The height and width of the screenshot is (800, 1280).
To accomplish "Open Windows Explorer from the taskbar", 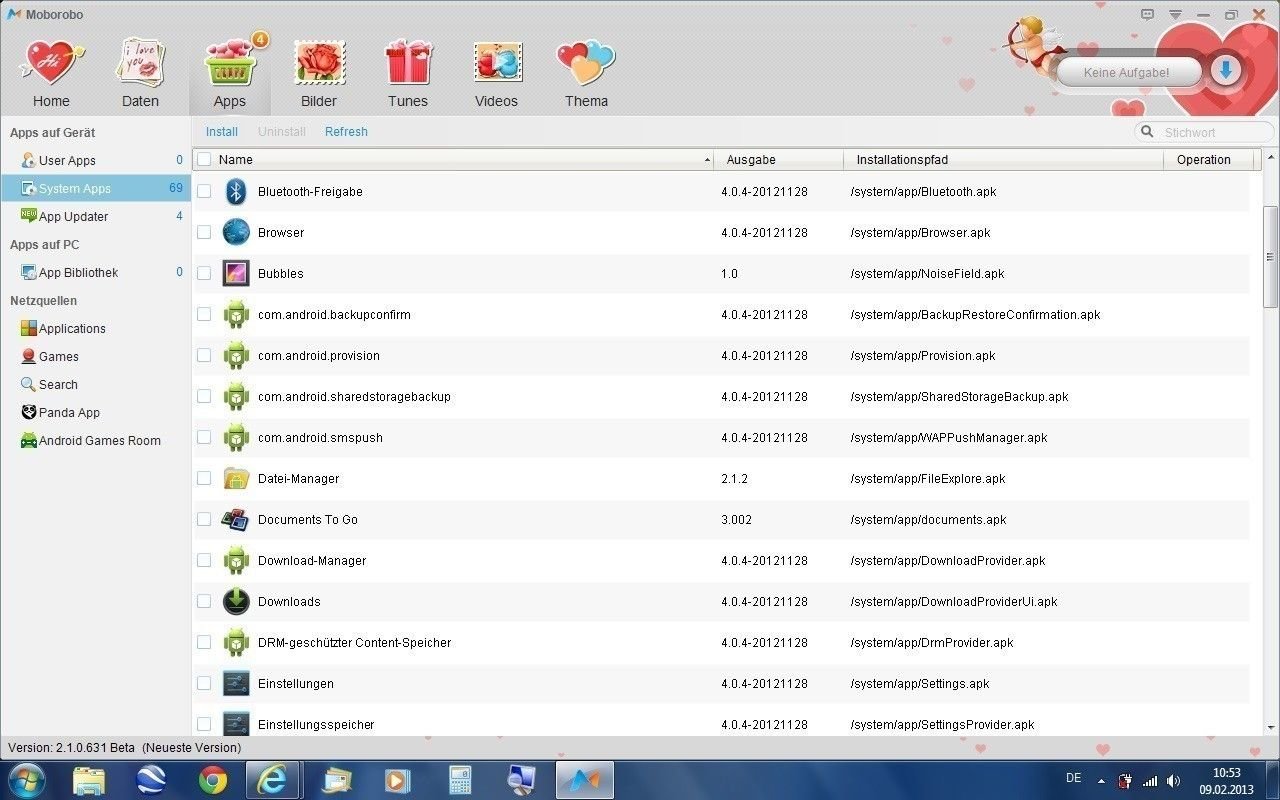I will (89, 779).
